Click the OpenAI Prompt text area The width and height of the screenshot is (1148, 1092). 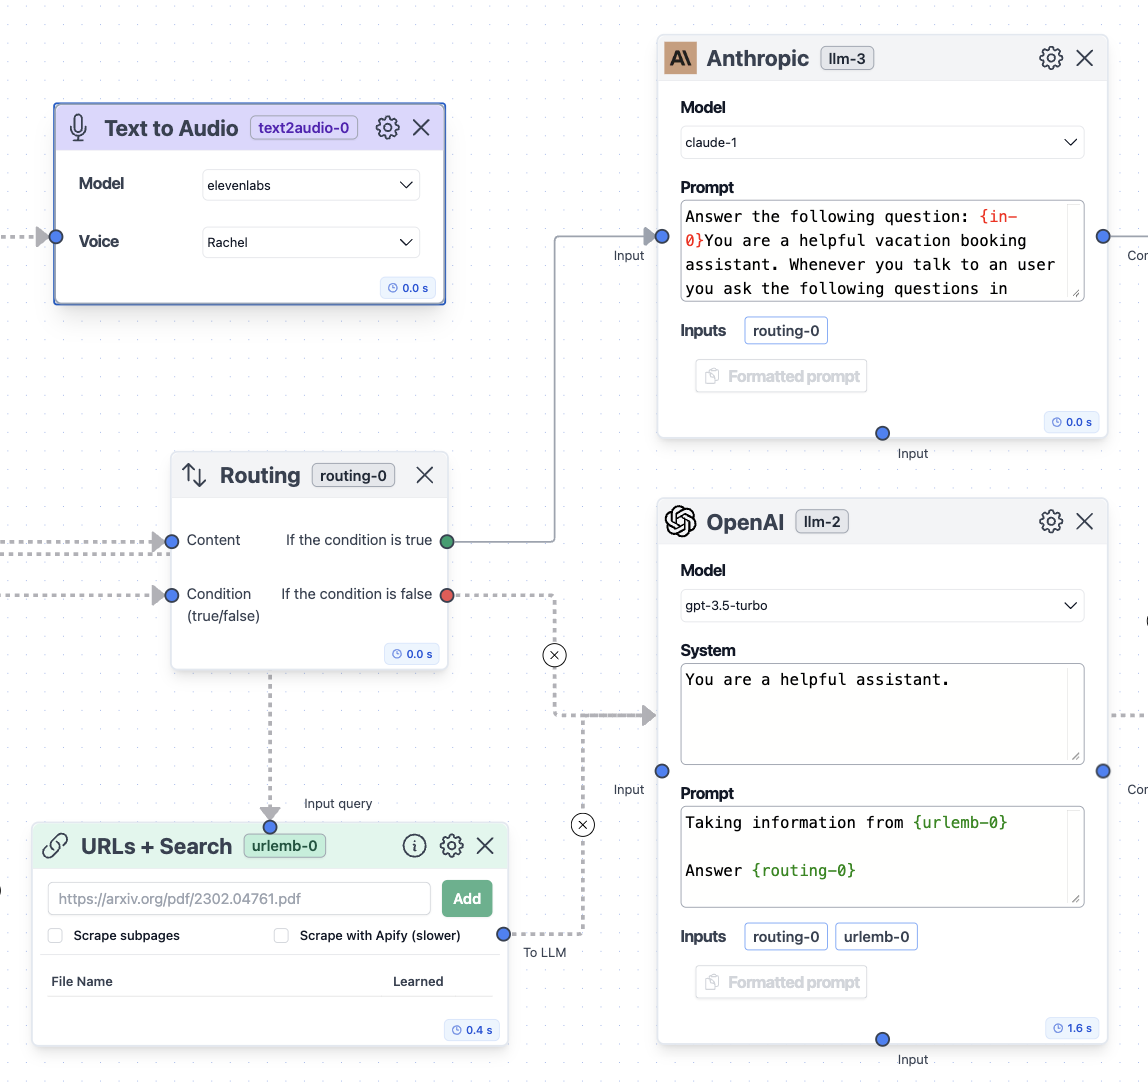tap(882, 857)
